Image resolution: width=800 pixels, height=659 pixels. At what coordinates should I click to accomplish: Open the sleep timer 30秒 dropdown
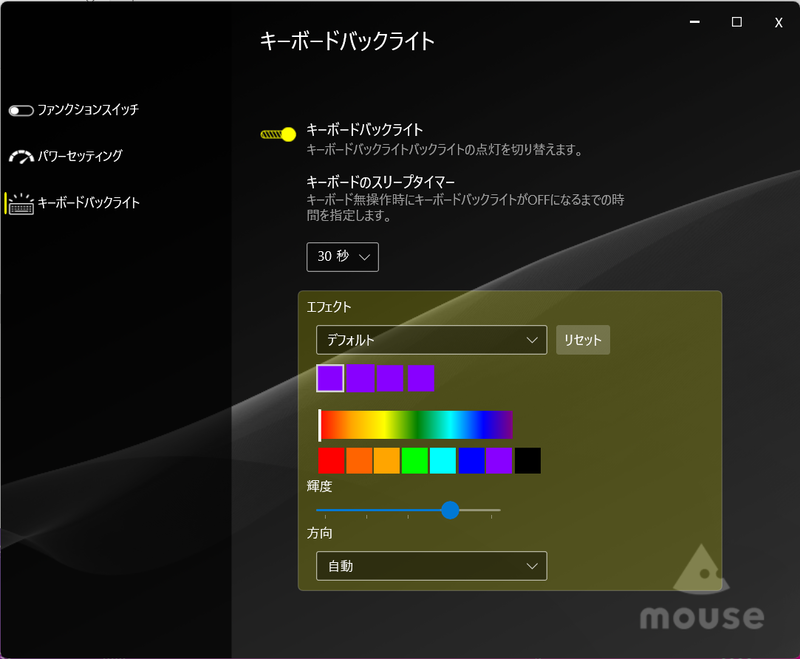click(x=342, y=257)
